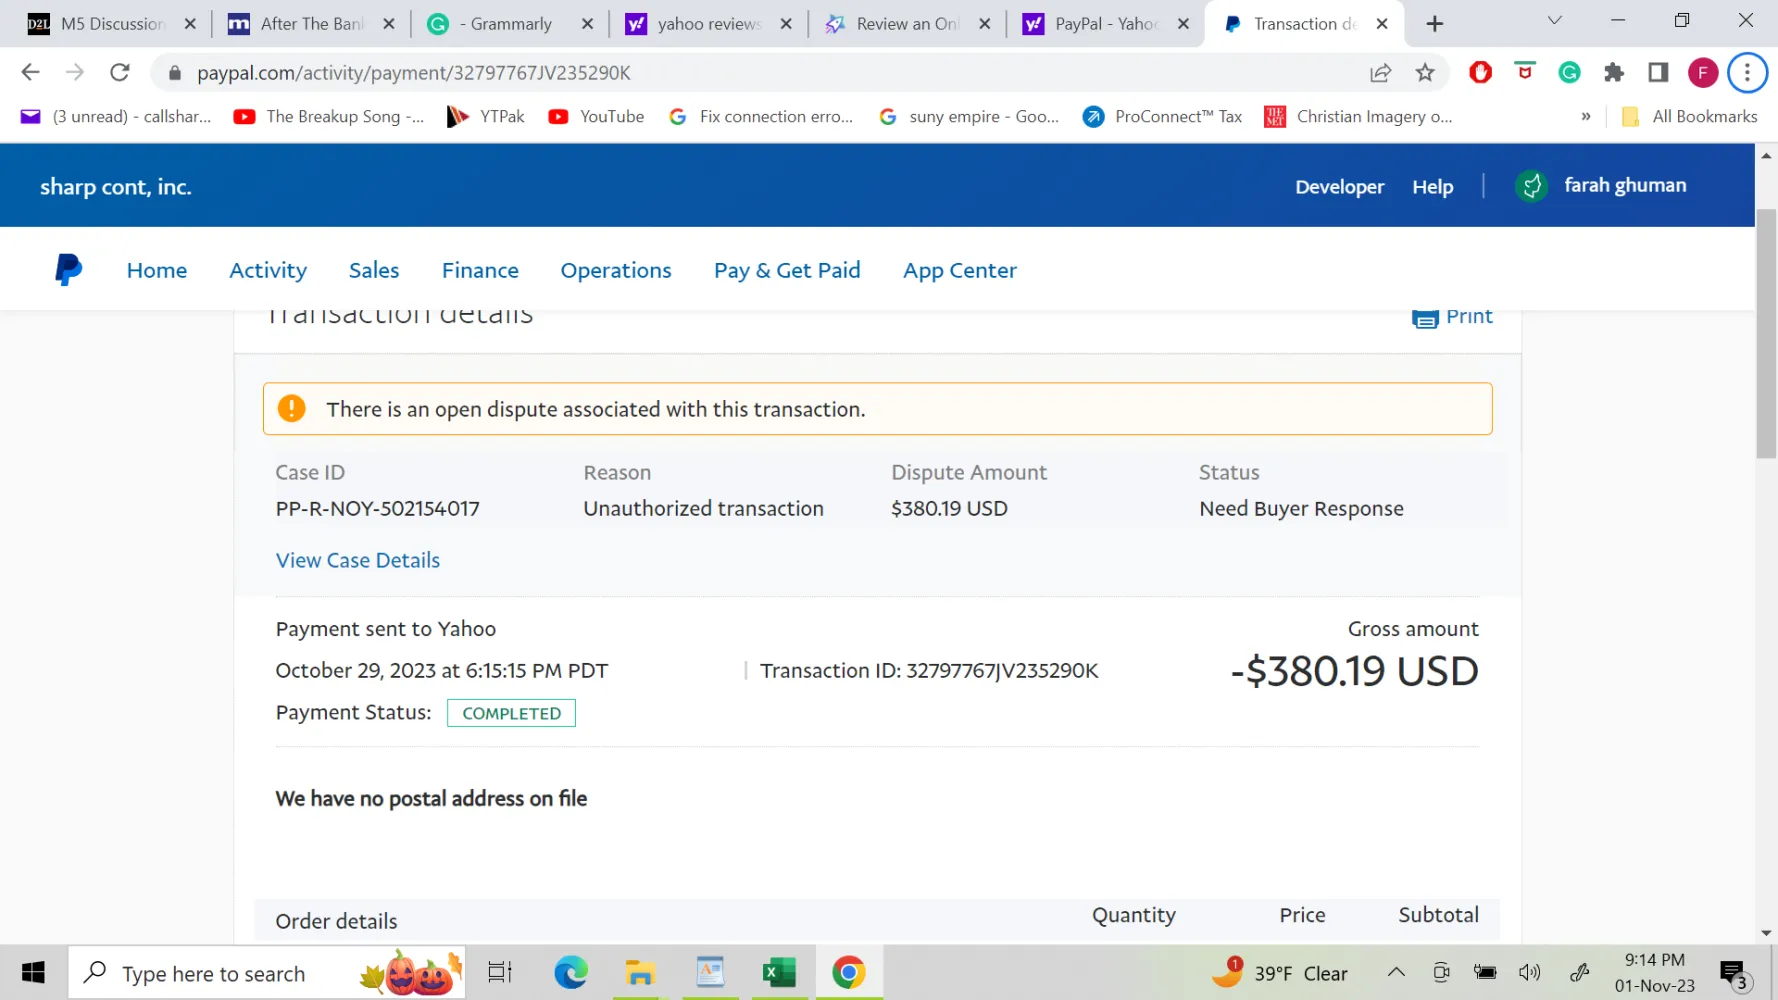
Task: Open the tab search dropdown arrow
Action: 1554,21
